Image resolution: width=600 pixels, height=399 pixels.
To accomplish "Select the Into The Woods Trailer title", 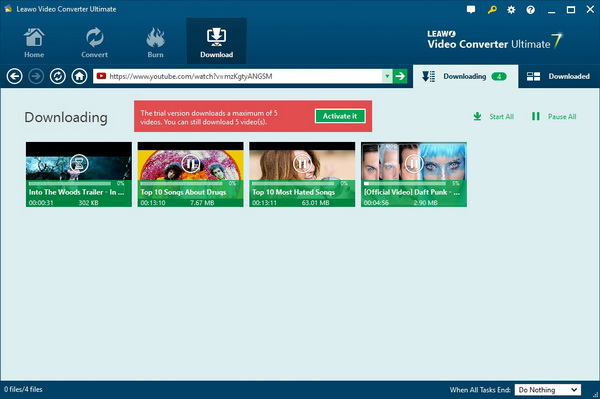I will point(77,192).
